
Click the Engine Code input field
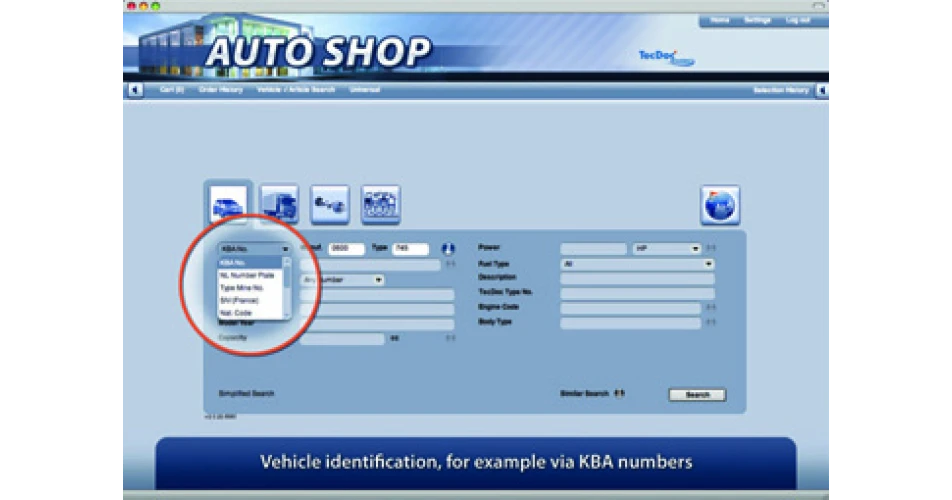pos(630,308)
